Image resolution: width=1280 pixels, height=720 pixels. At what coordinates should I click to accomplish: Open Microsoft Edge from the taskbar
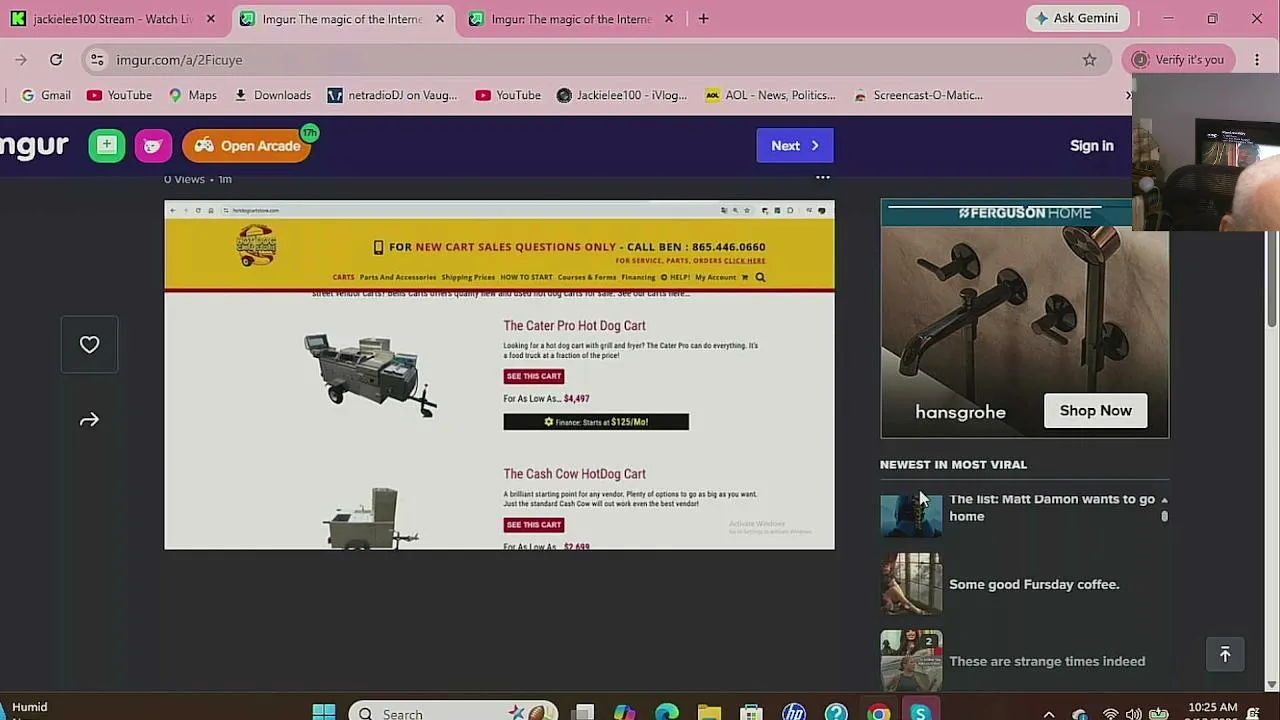(667, 712)
